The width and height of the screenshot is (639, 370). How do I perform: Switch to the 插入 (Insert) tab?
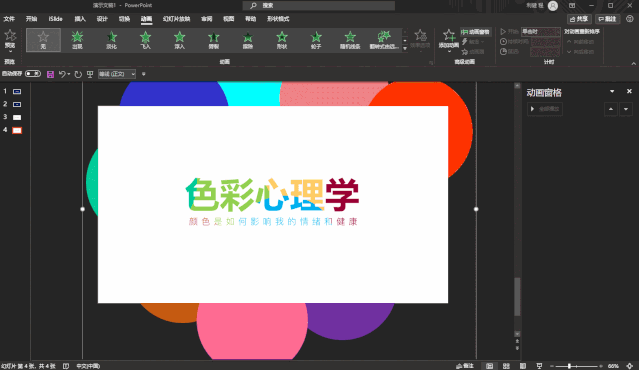[x=80, y=19]
